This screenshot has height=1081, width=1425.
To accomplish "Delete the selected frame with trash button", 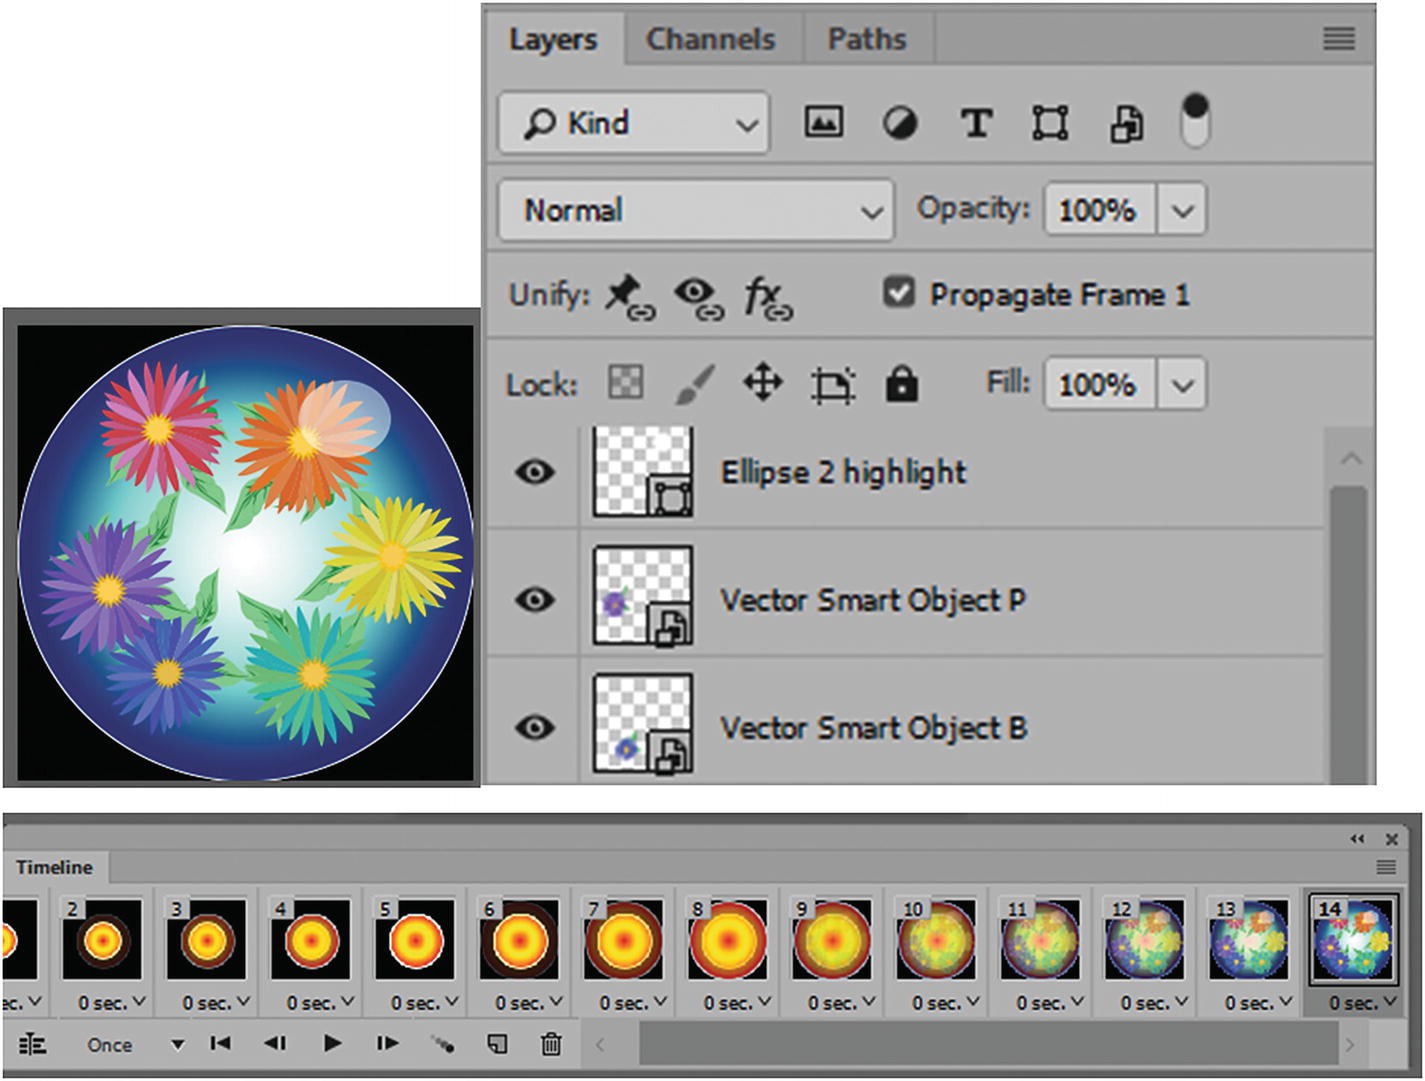I will (549, 1043).
